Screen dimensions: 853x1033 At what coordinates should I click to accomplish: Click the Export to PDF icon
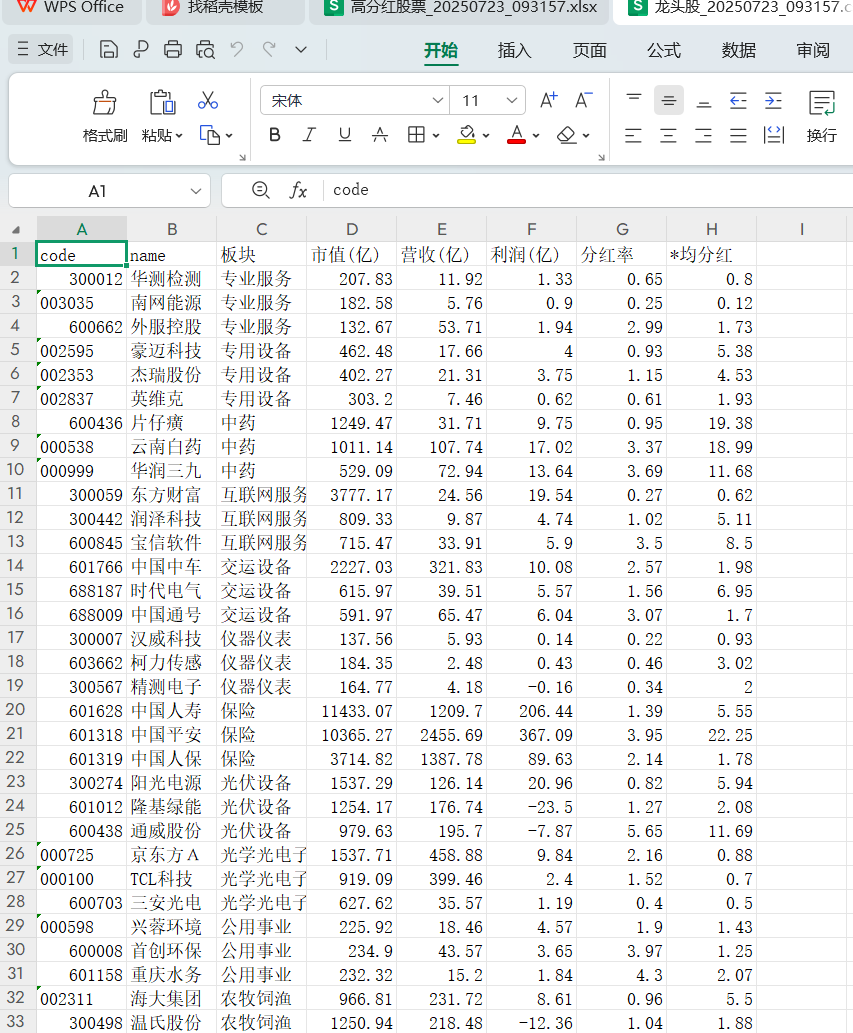coord(140,49)
